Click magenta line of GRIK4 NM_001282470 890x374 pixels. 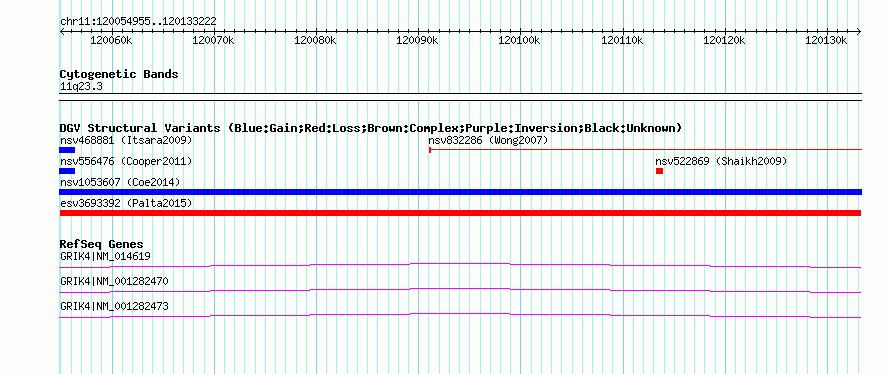(x=460, y=291)
